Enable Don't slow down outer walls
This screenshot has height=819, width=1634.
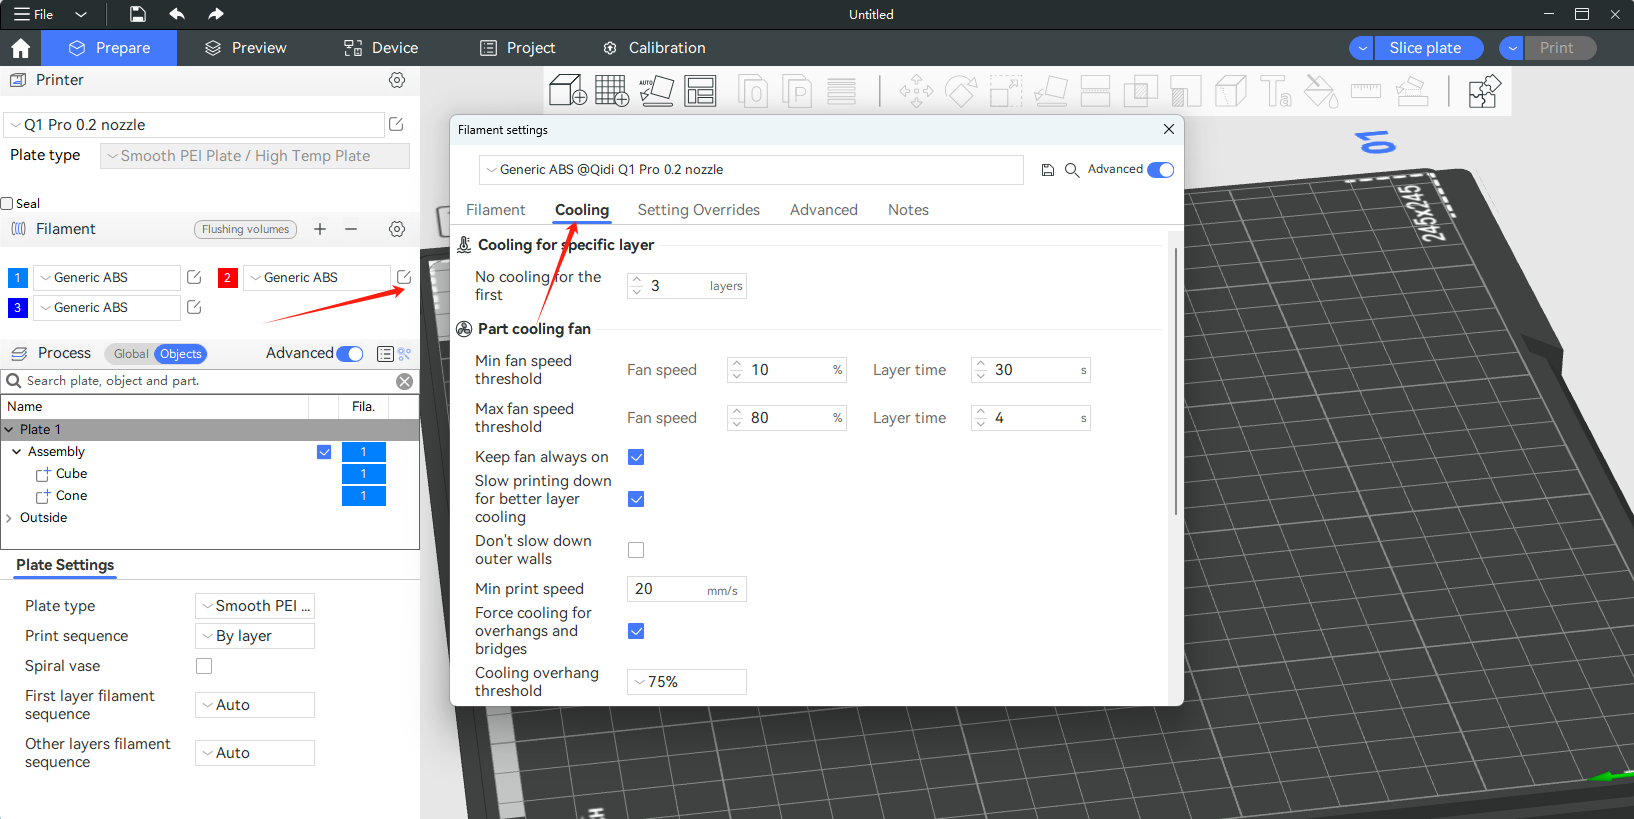tap(636, 550)
